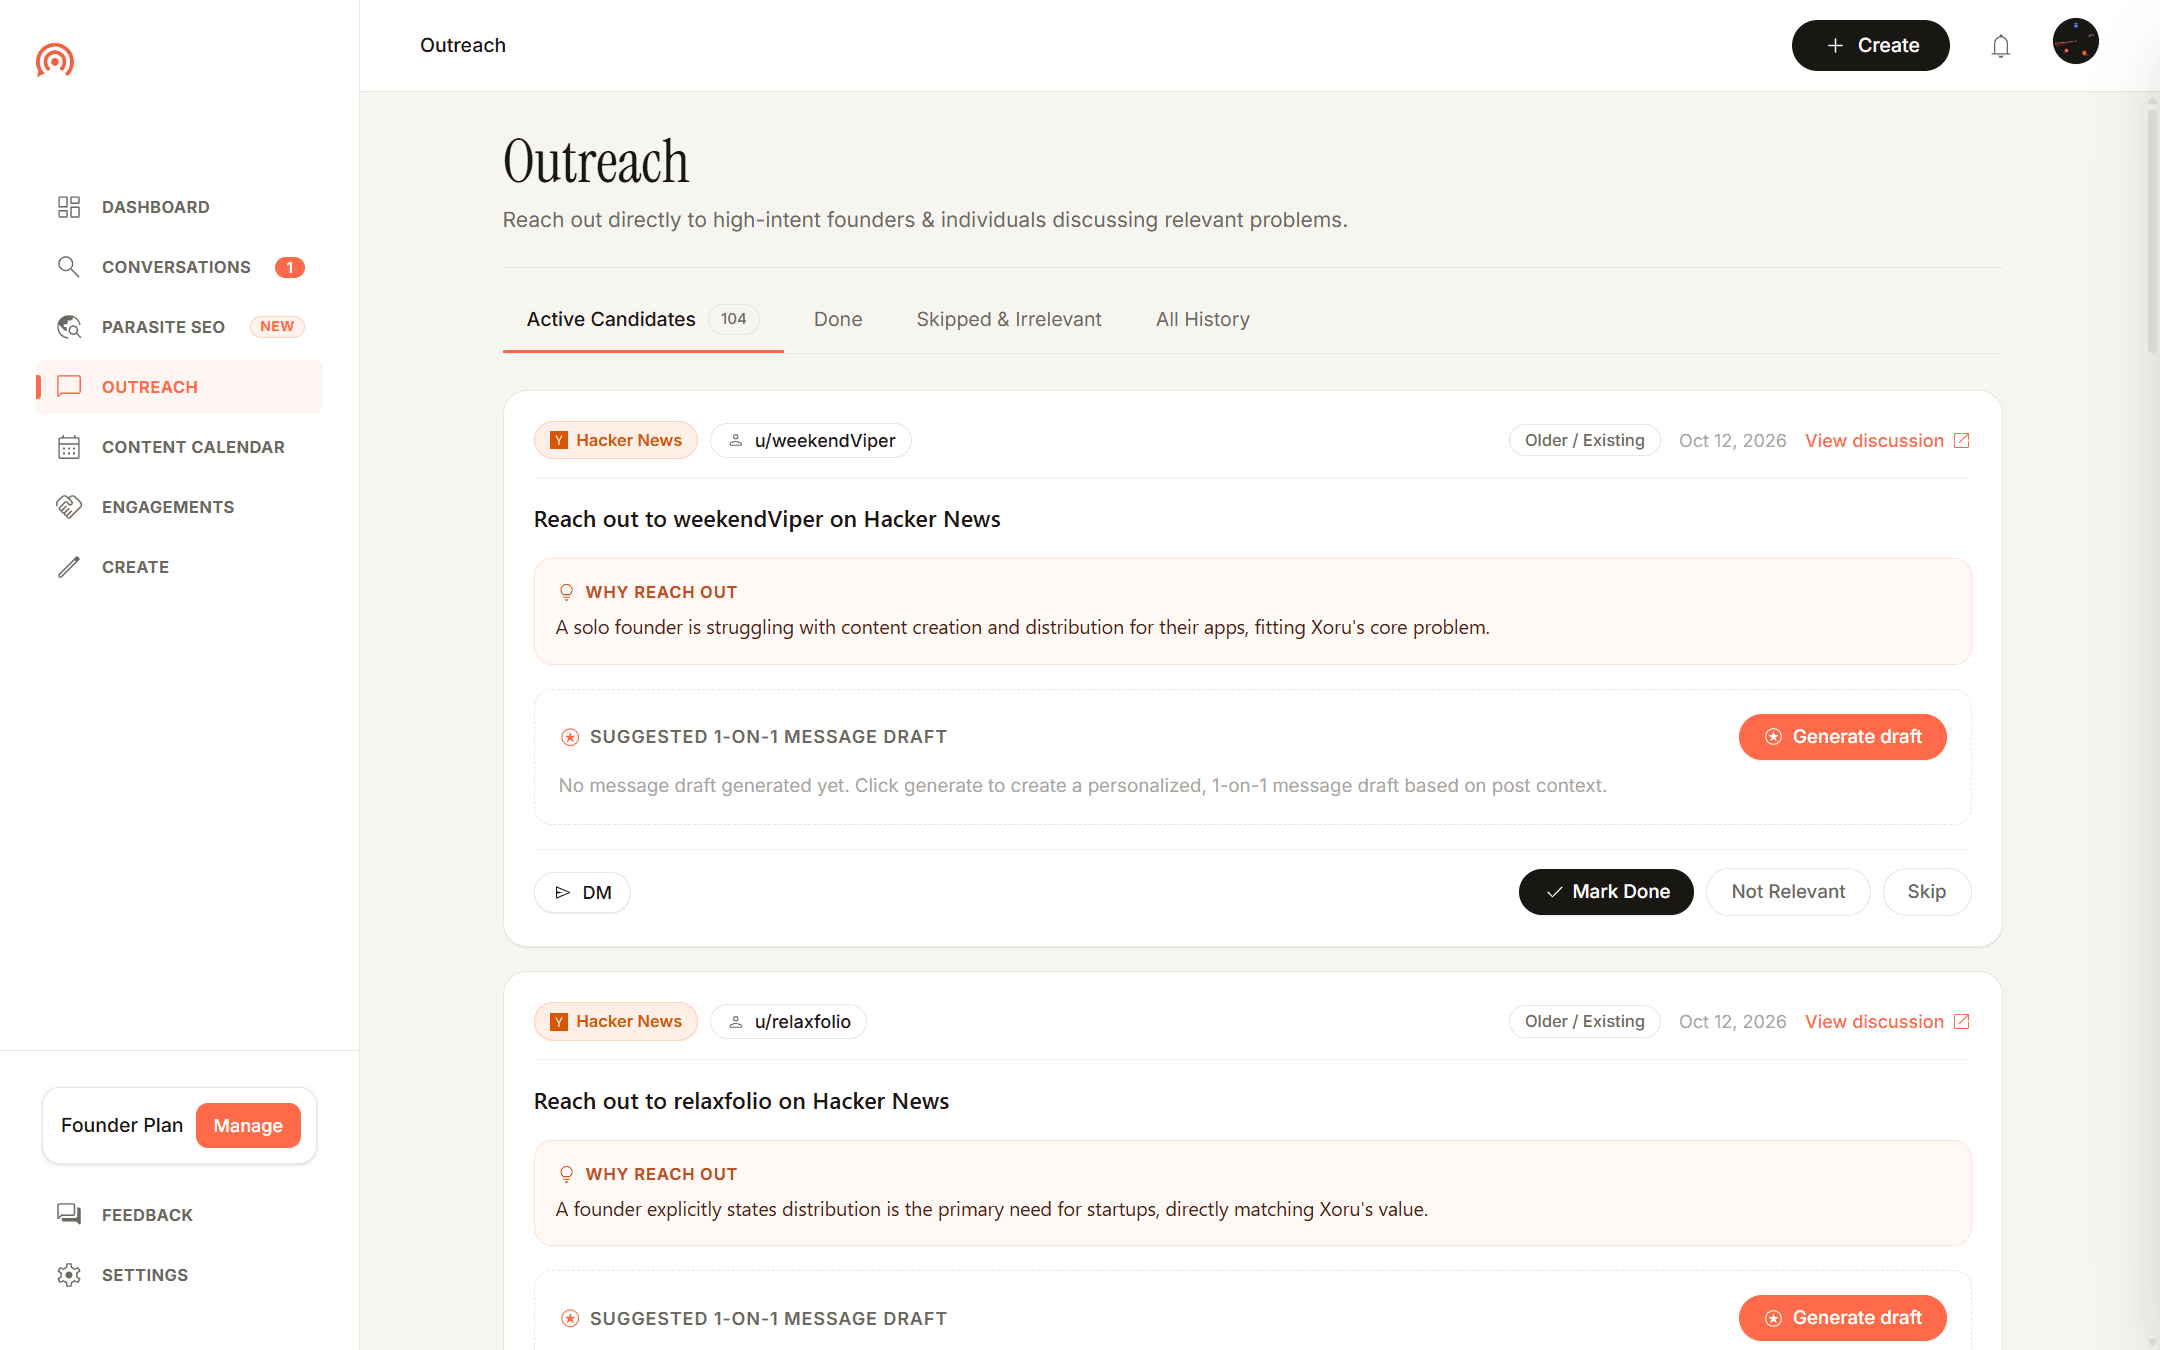2160x1350 pixels.
Task: Click the Content Calendar icon
Action: point(69,447)
